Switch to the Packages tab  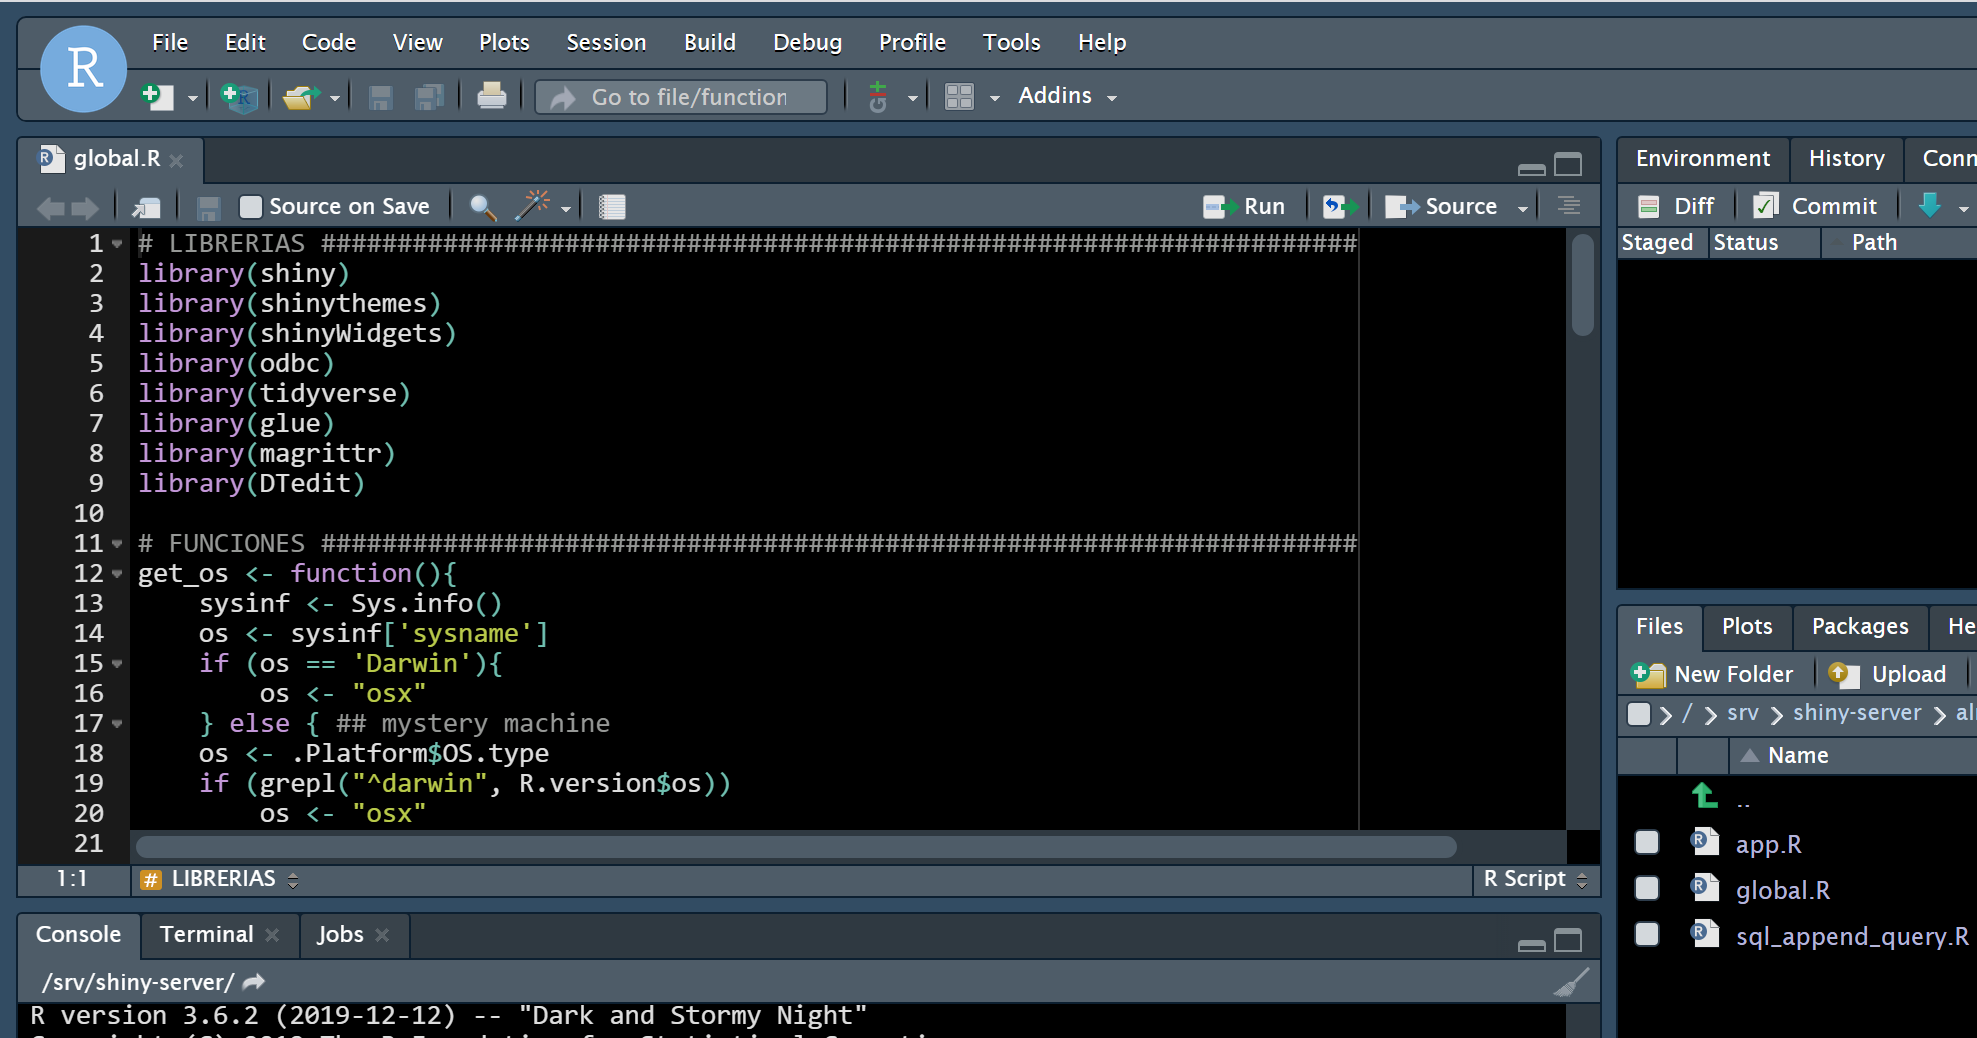[x=1860, y=626]
